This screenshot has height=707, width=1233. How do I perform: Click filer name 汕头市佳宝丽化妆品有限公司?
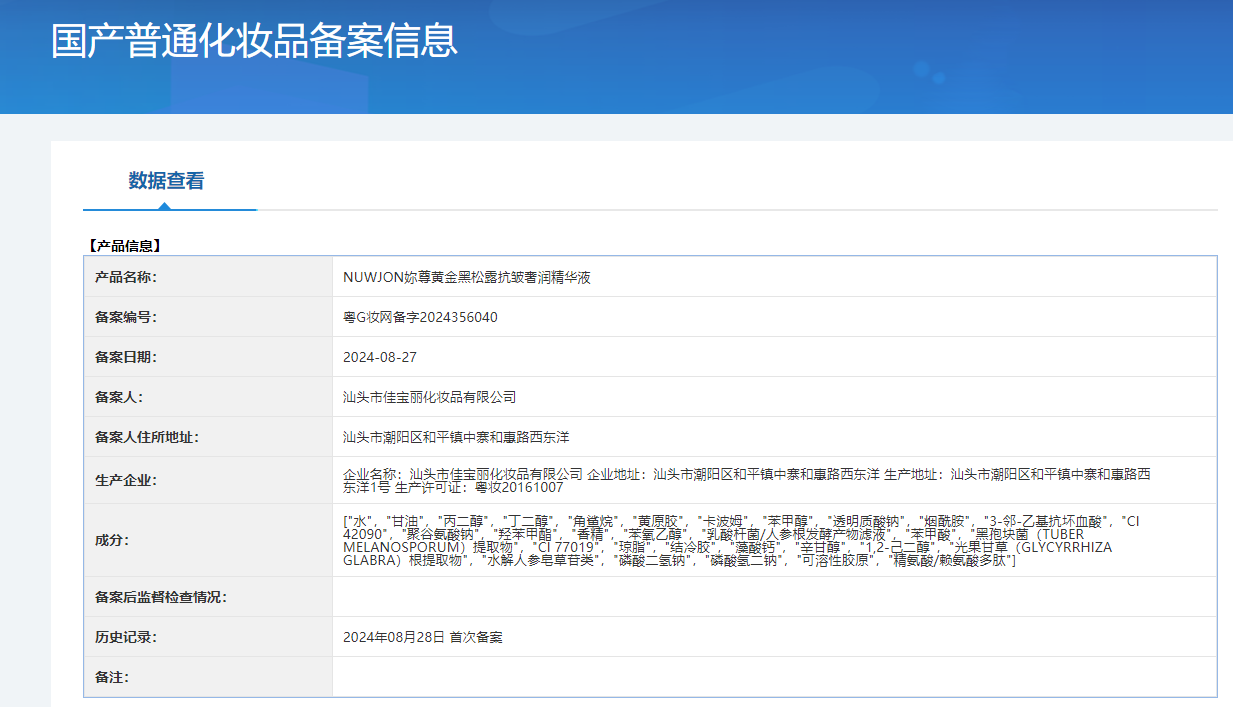(429, 397)
